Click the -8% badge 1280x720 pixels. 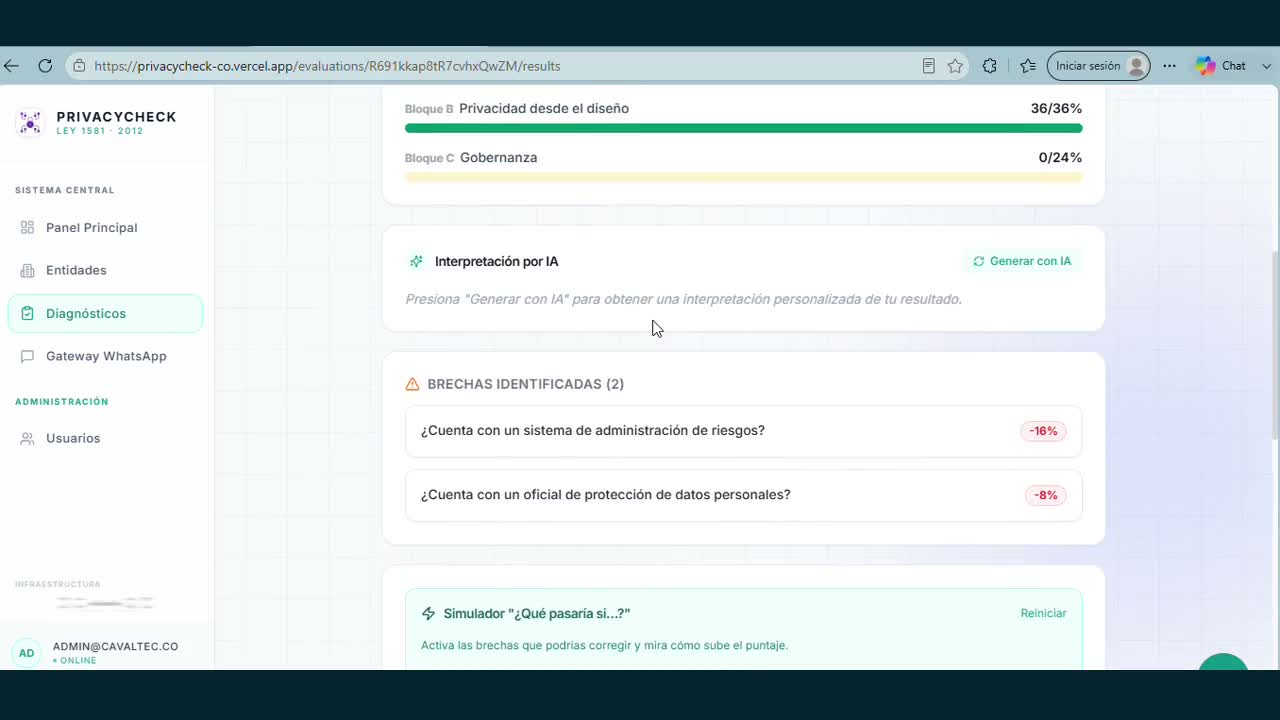point(1046,495)
